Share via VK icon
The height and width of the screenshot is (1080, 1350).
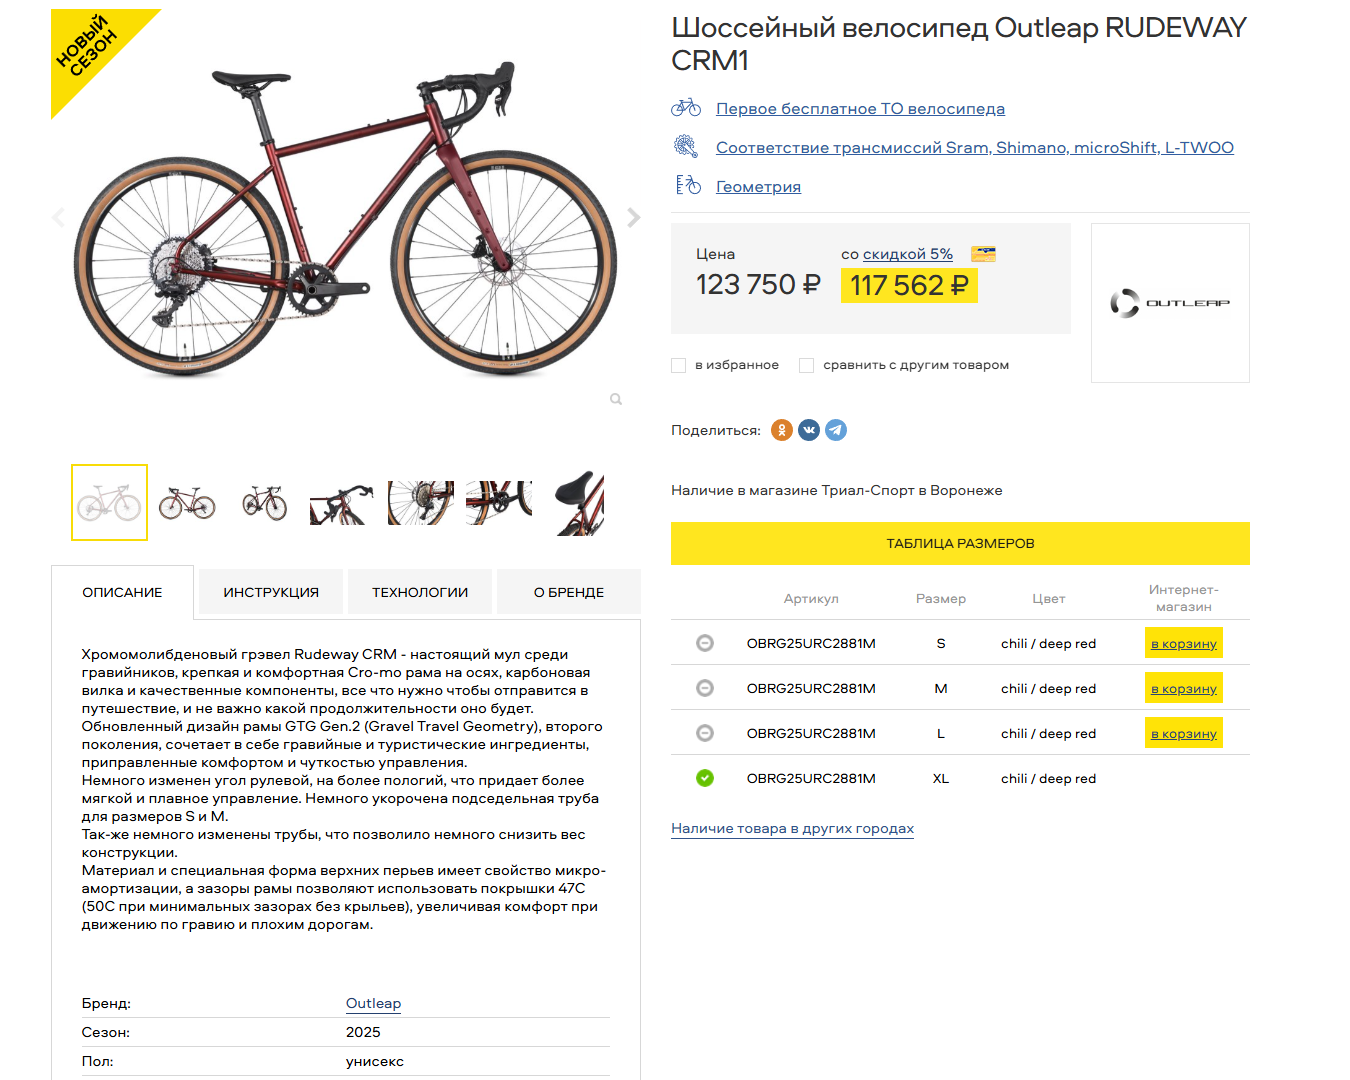809,430
